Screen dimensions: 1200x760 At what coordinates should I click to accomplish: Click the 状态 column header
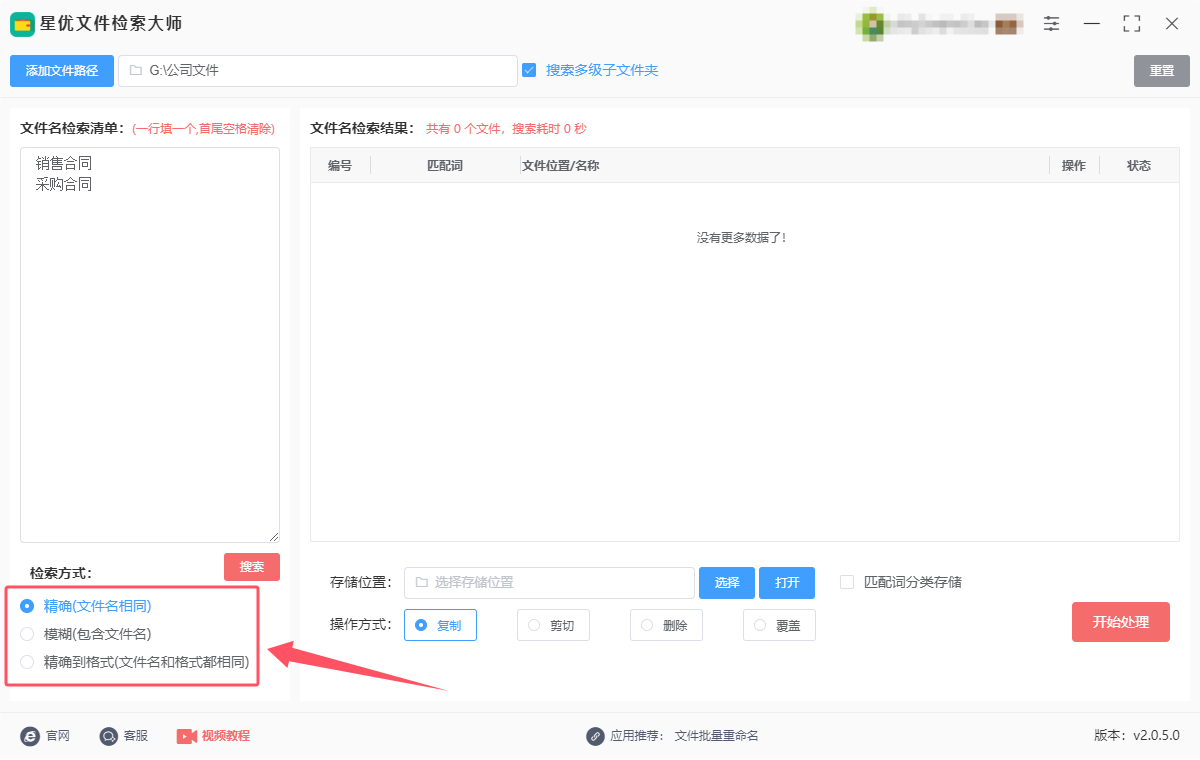coord(1139,166)
